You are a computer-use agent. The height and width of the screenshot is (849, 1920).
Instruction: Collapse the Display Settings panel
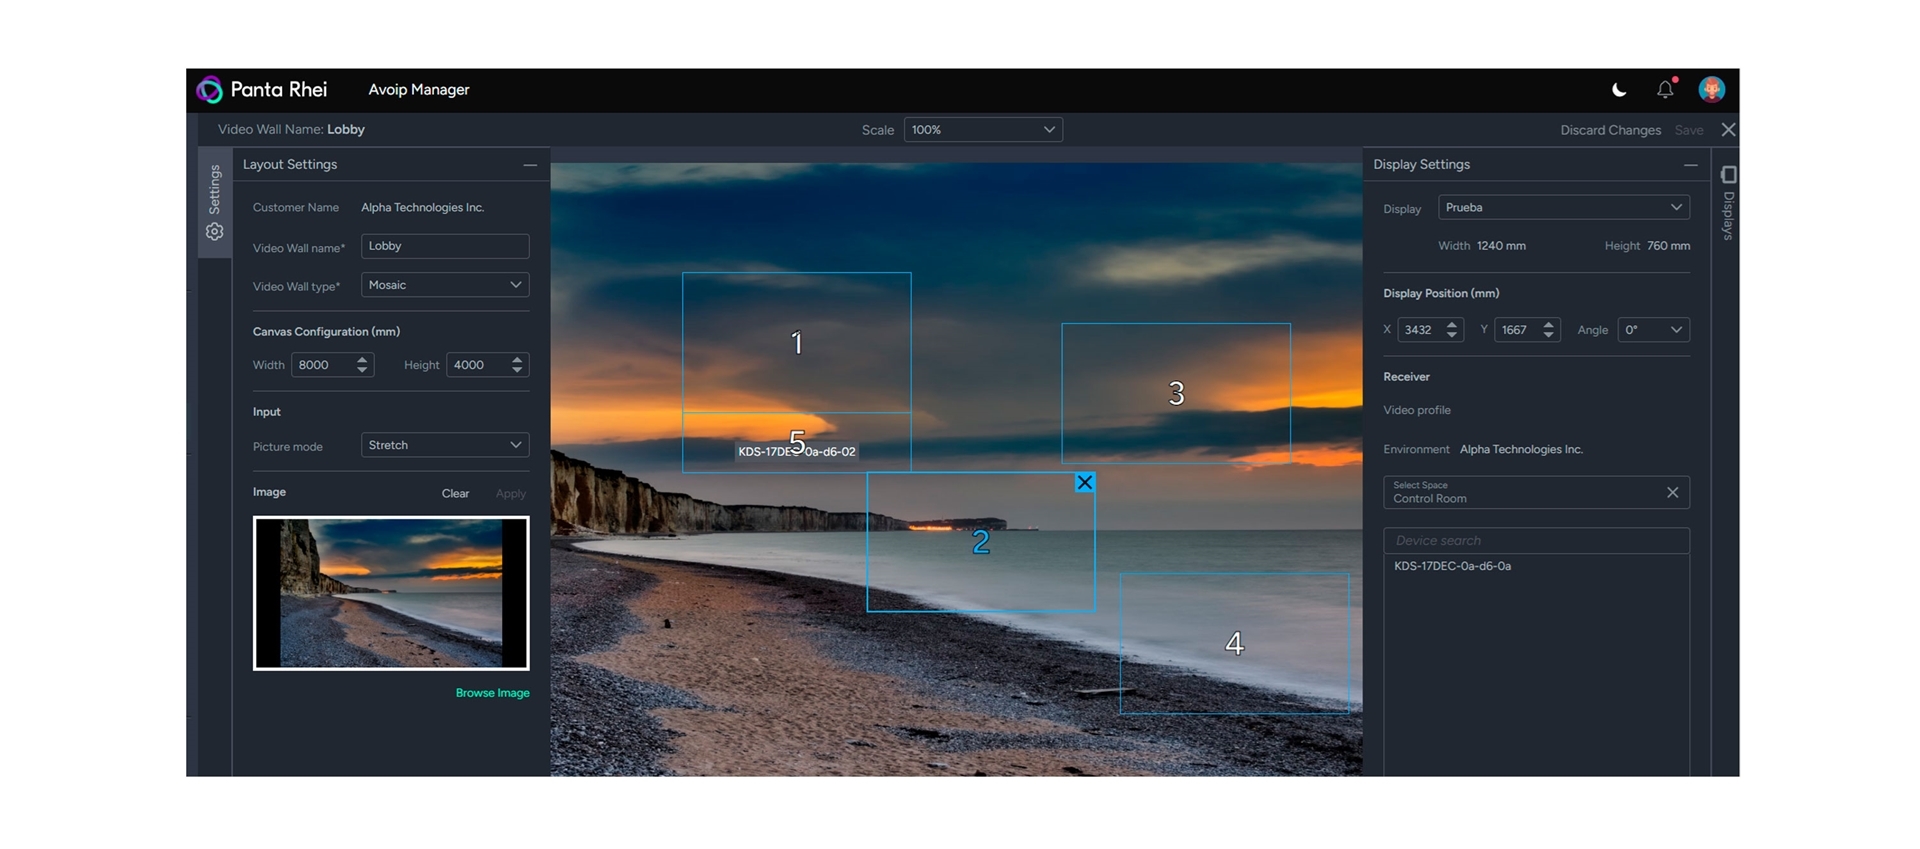(x=1690, y=165)
